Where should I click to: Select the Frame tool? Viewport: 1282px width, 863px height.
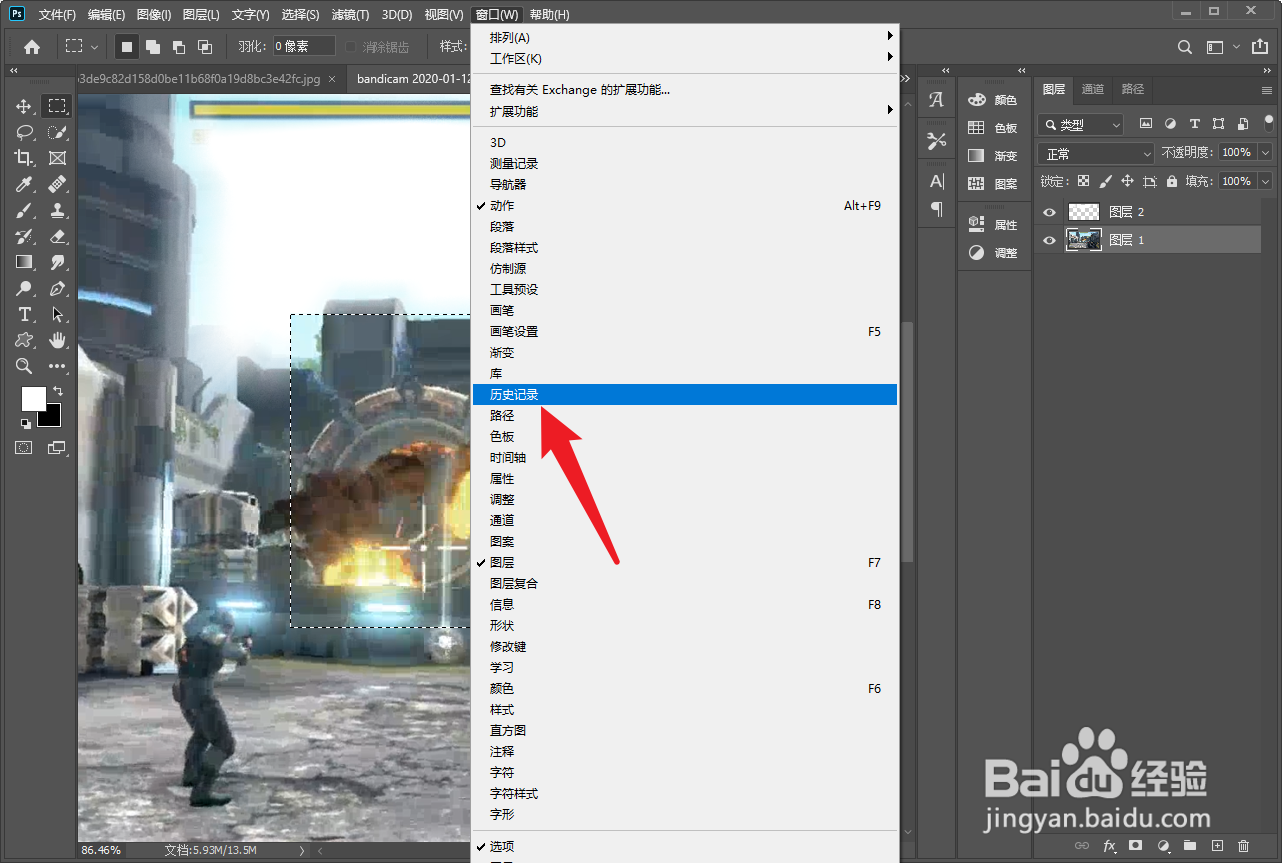tap(57, 158)
